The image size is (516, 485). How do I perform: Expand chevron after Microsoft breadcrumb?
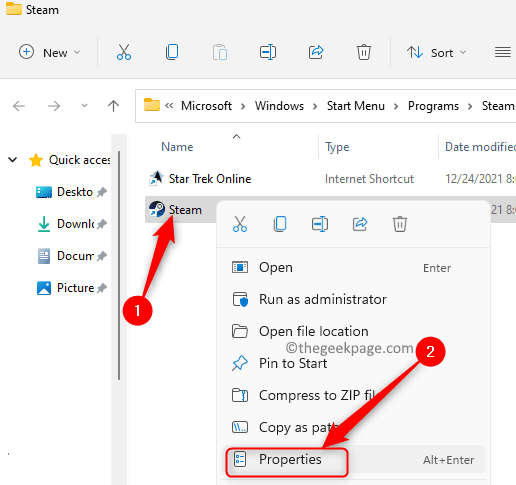tap(243, 107)
